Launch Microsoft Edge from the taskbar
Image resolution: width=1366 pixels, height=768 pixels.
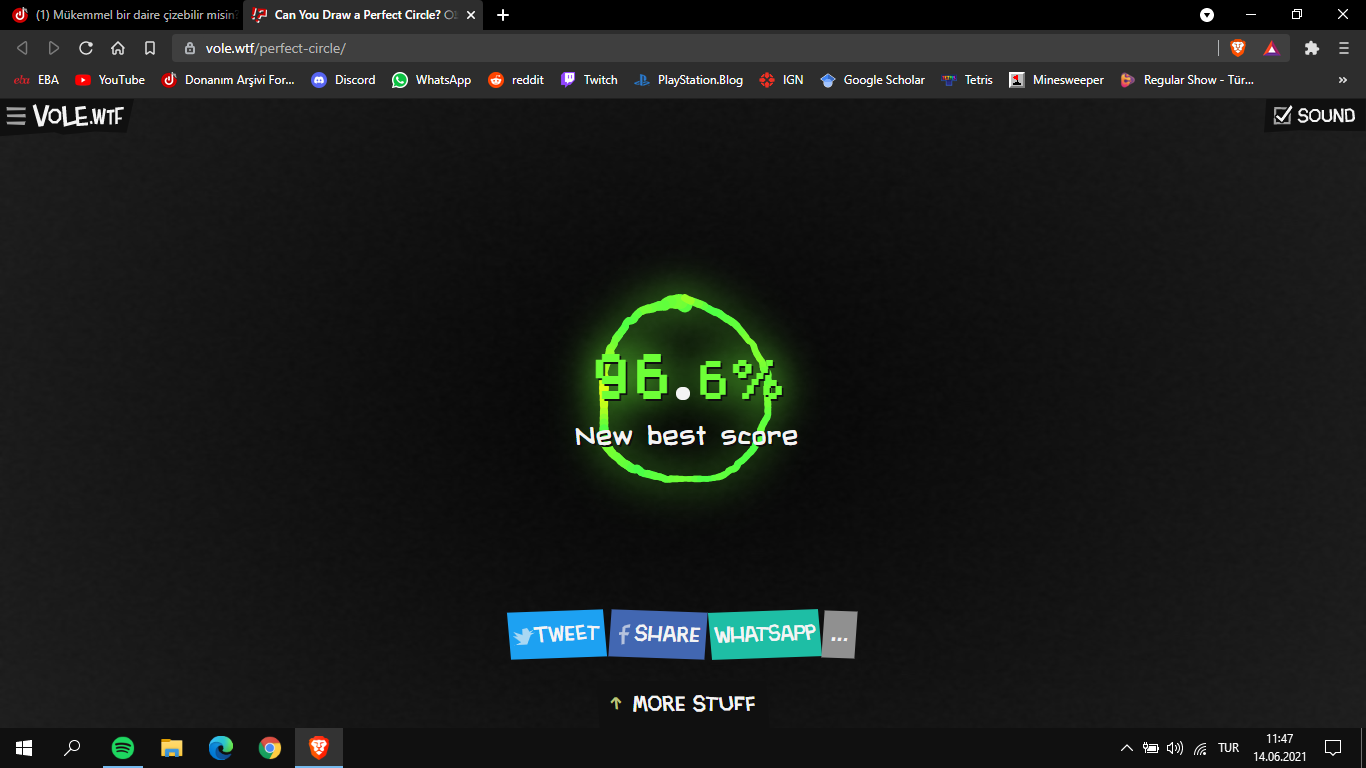(221, 748)
